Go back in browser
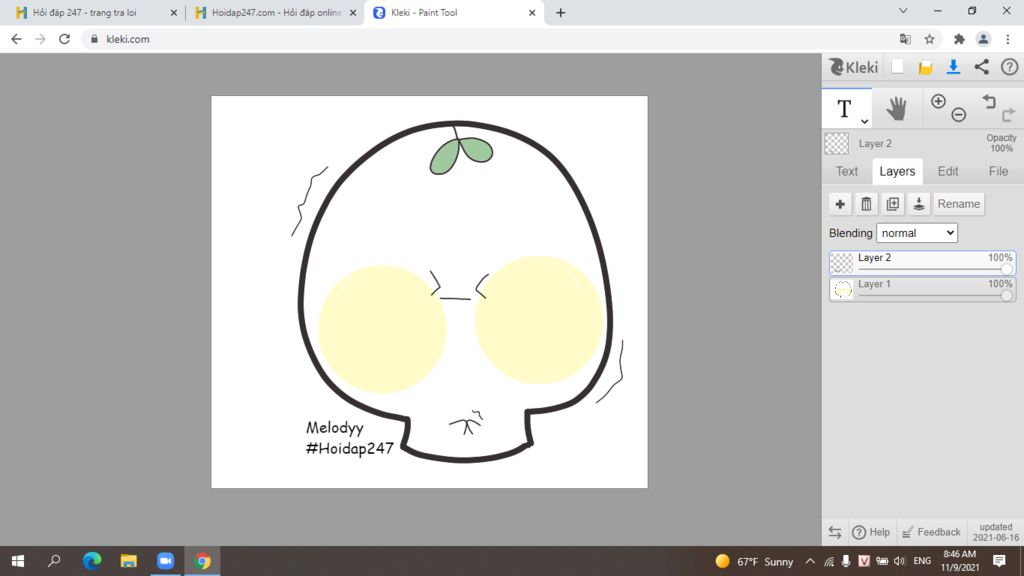The height and width of the screenshot is (576, 1024). 16,39
